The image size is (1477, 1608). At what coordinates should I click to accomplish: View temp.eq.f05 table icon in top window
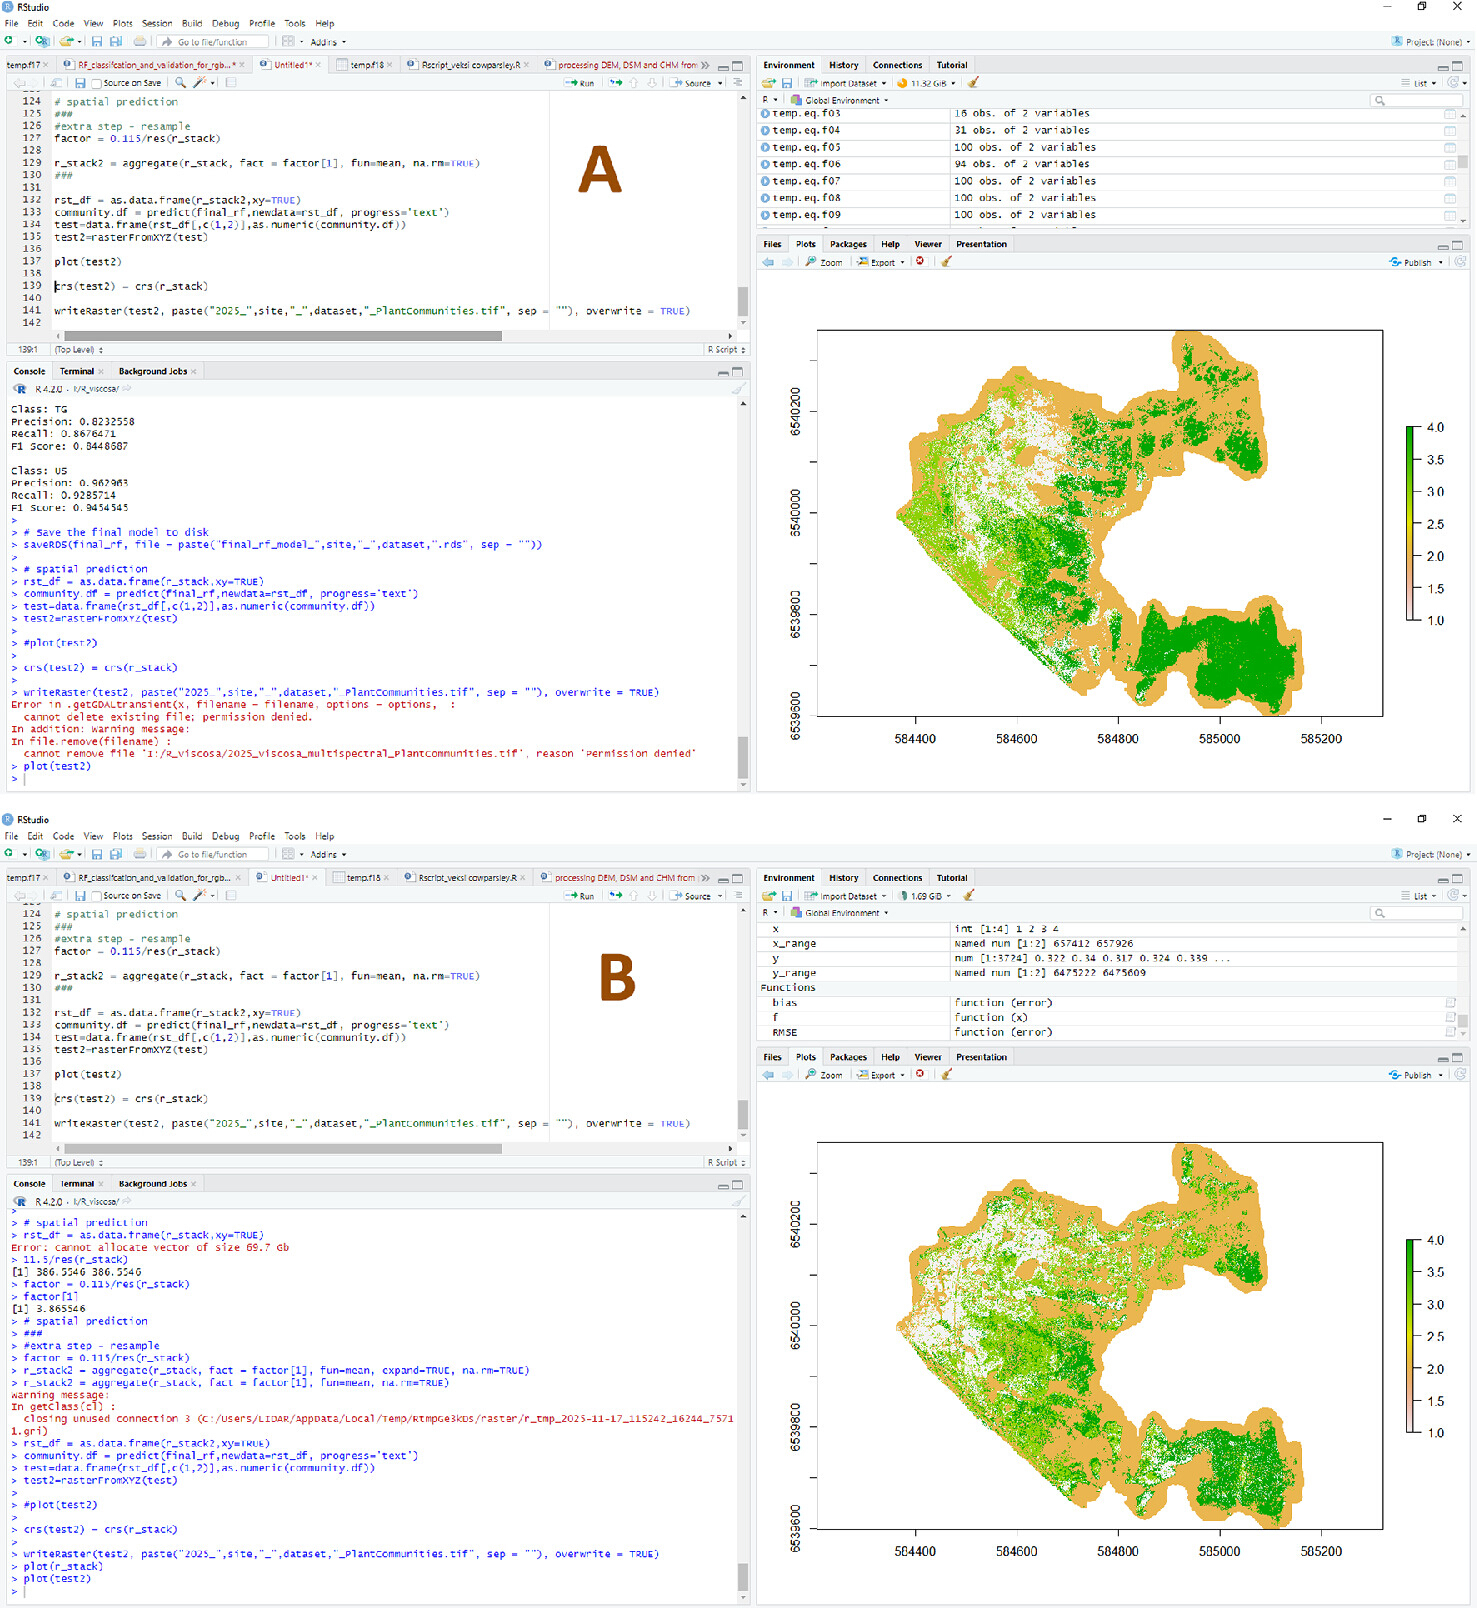1449,147
